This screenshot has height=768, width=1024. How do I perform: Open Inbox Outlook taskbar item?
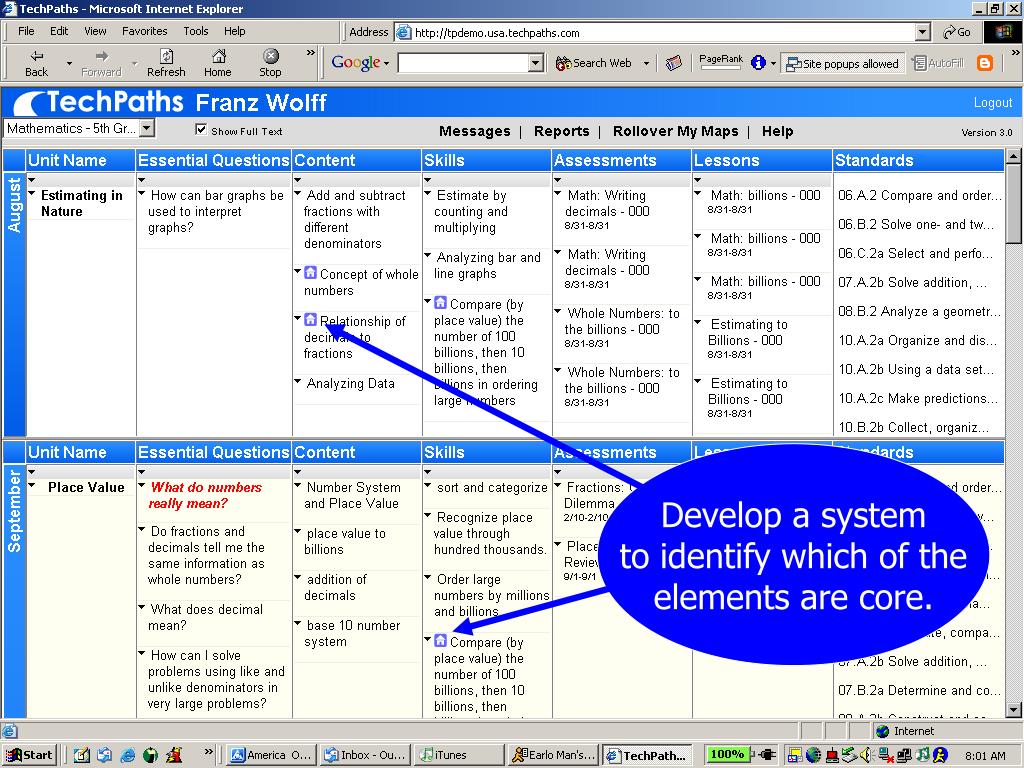point(366,755)
